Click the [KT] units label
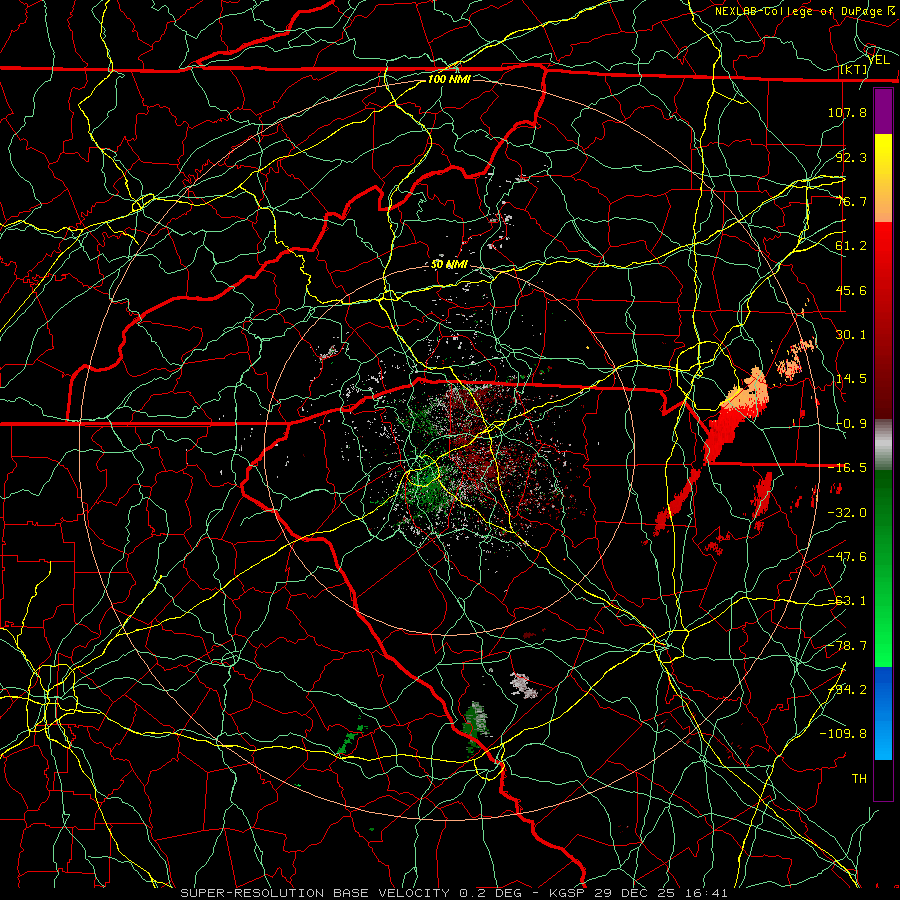This screenshot has height=900, width=900. coord(854,69)
